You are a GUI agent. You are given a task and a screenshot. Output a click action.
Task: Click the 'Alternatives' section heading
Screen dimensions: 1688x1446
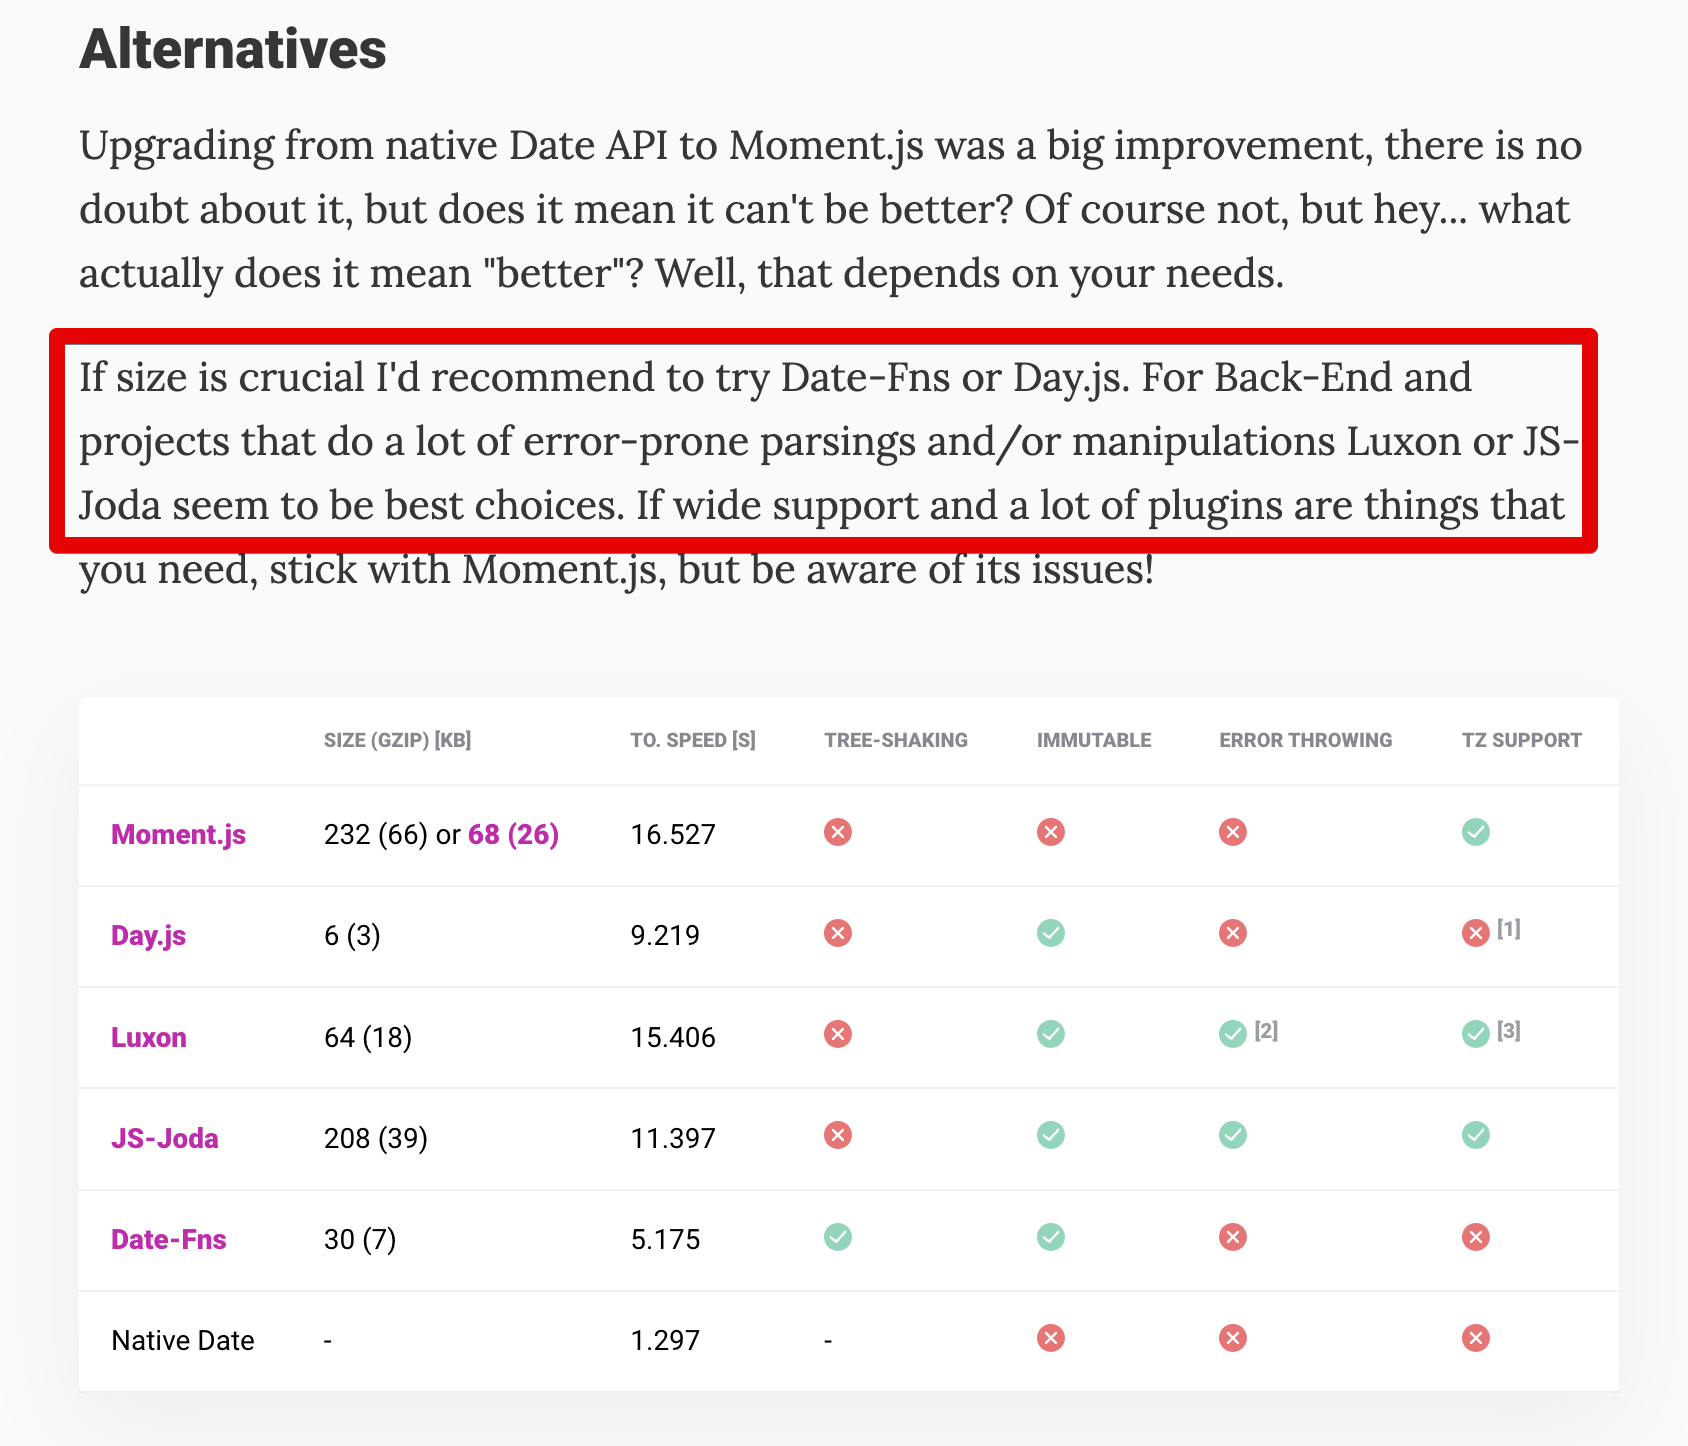click(233, 49)
